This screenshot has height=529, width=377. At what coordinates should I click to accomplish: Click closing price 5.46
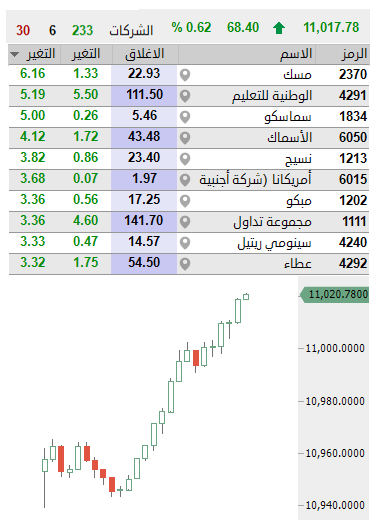click(x=144, y=115)
